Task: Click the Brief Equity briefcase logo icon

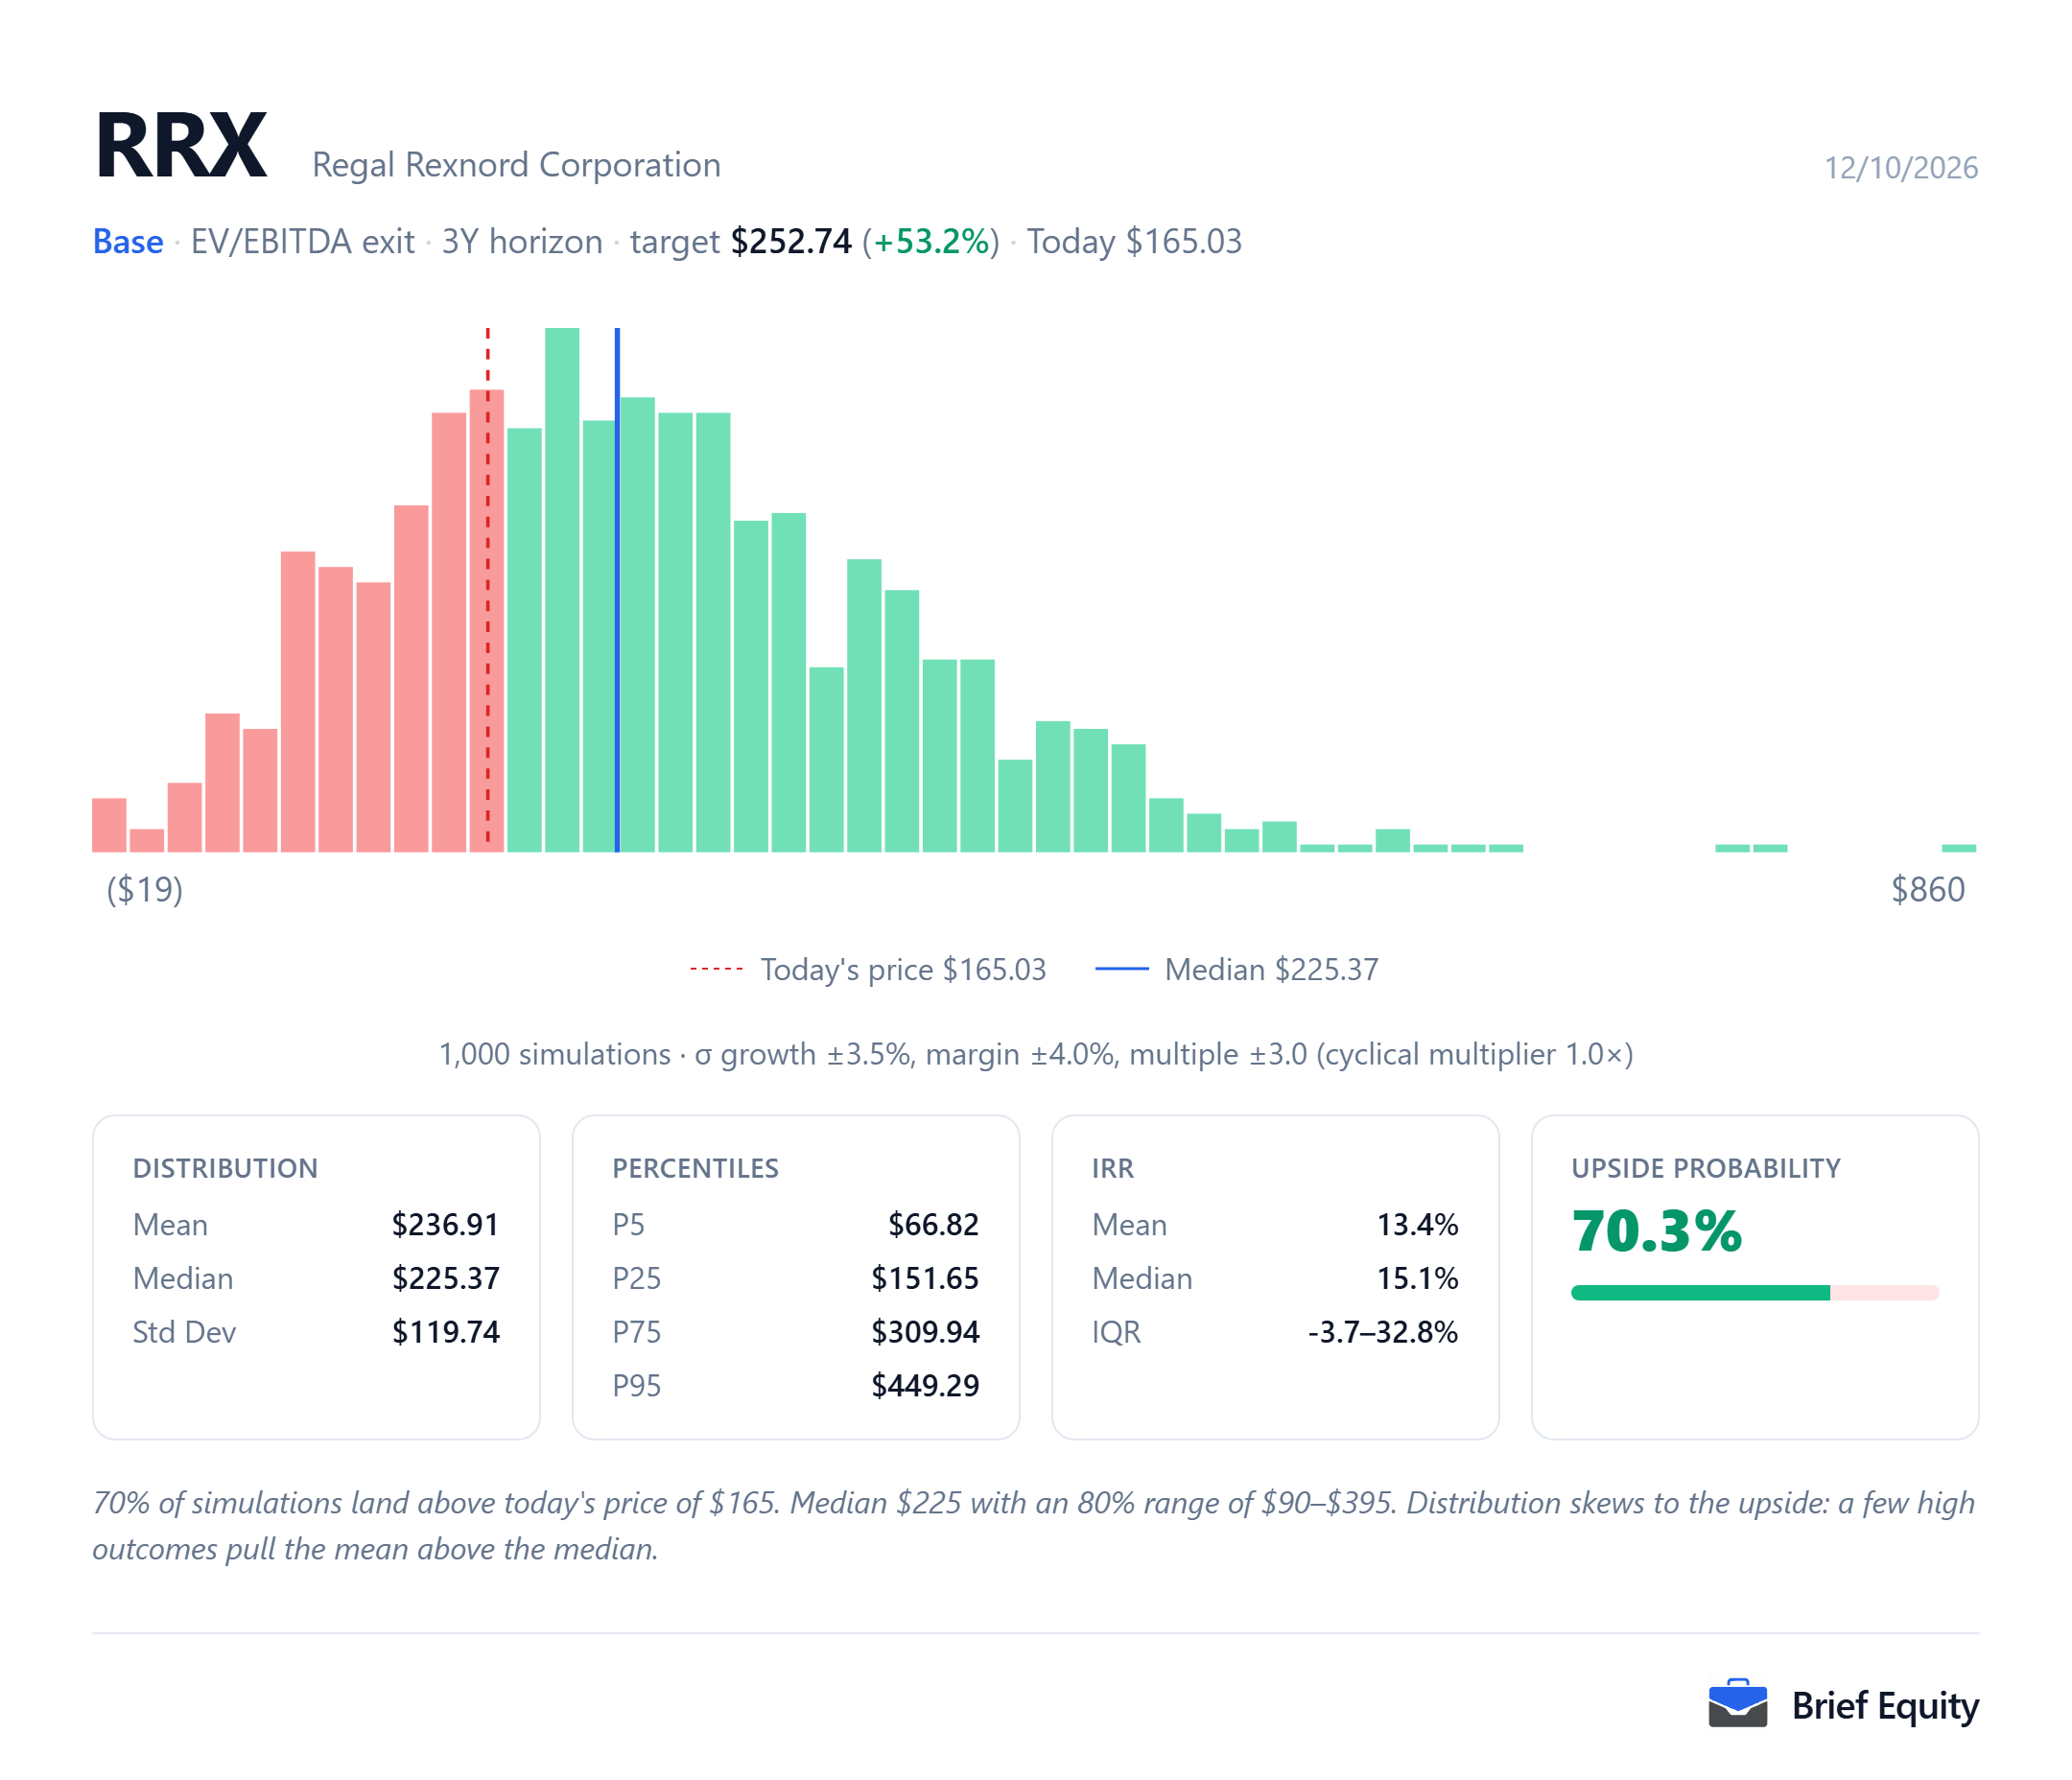Action: click(1737, 1704)
